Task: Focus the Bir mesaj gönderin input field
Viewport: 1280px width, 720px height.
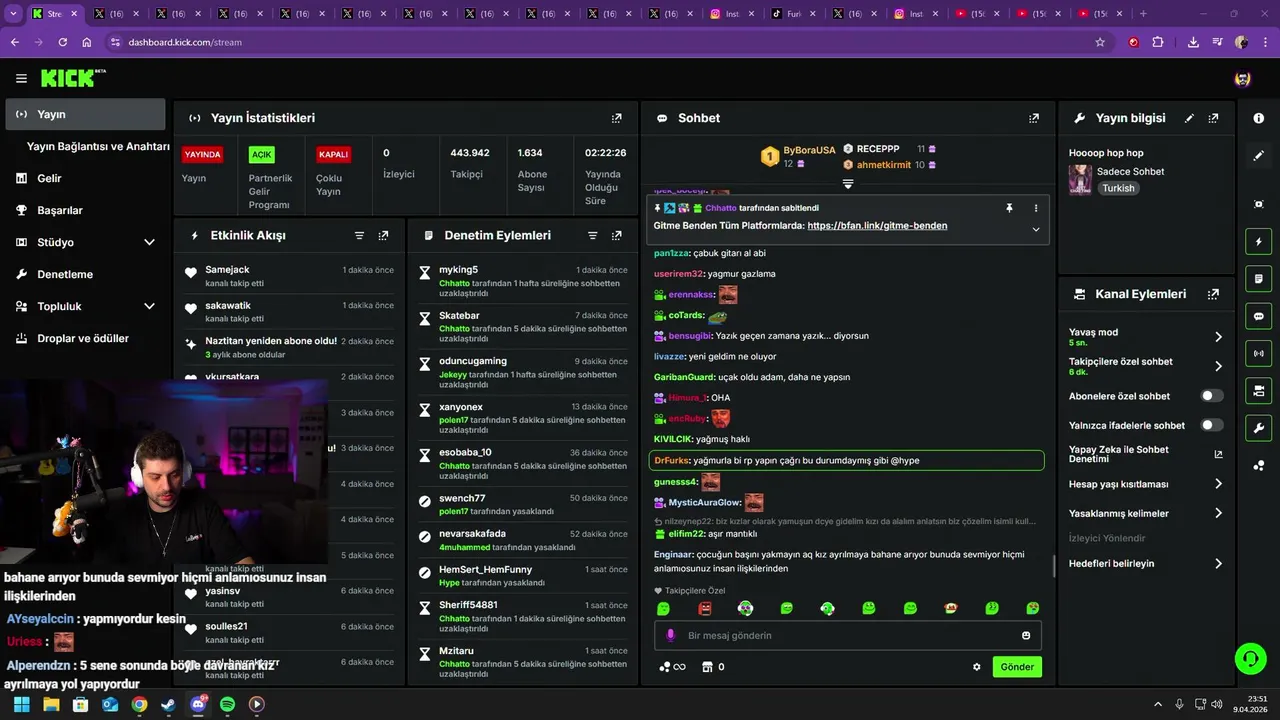Action: pos(848,636)
